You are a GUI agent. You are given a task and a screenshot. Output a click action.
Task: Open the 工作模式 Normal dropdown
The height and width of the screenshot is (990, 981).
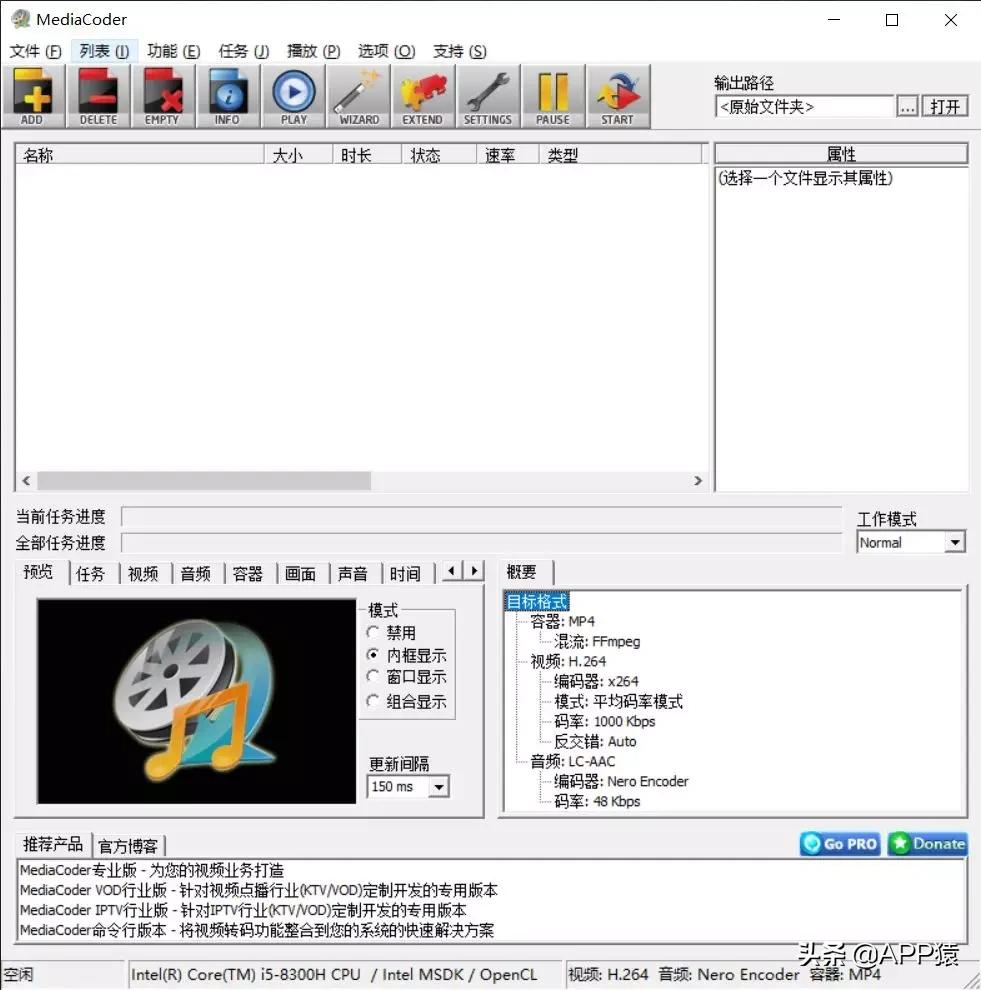tap(911, 542)
